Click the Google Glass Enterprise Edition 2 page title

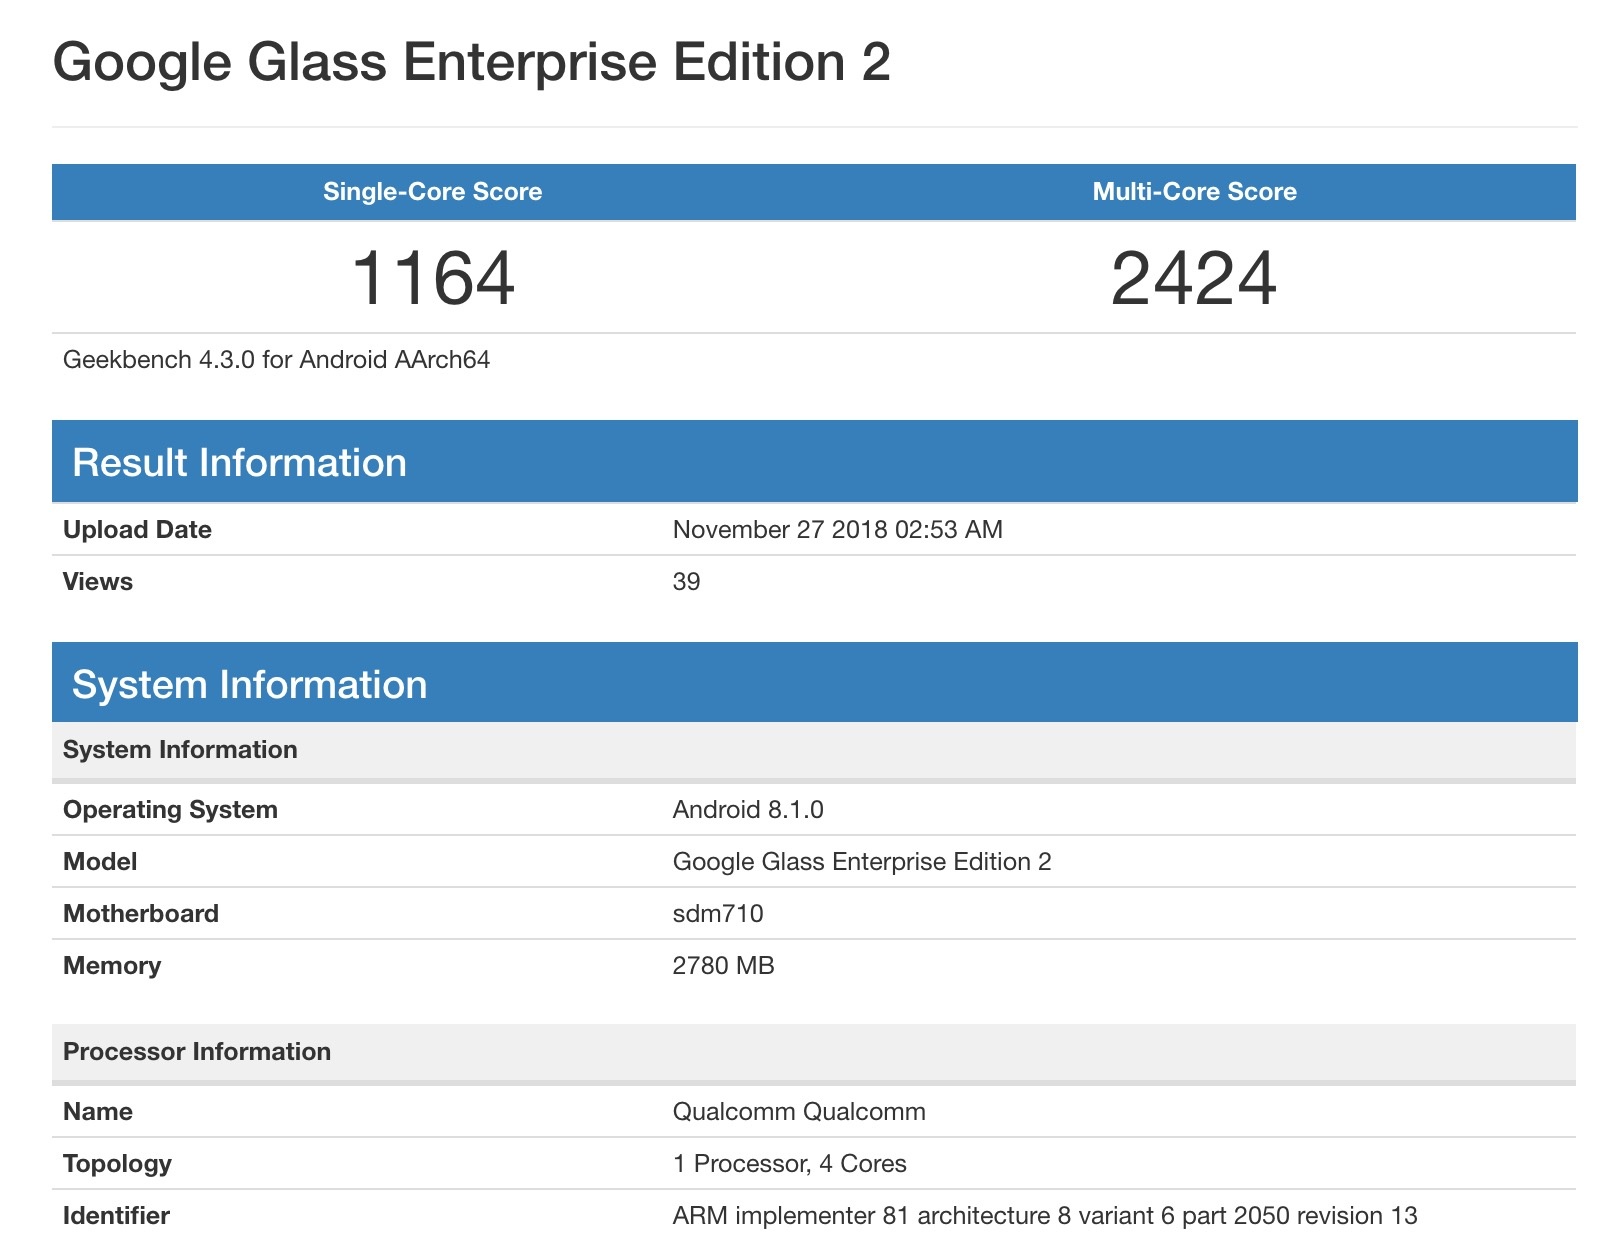[x=471, y=62]
